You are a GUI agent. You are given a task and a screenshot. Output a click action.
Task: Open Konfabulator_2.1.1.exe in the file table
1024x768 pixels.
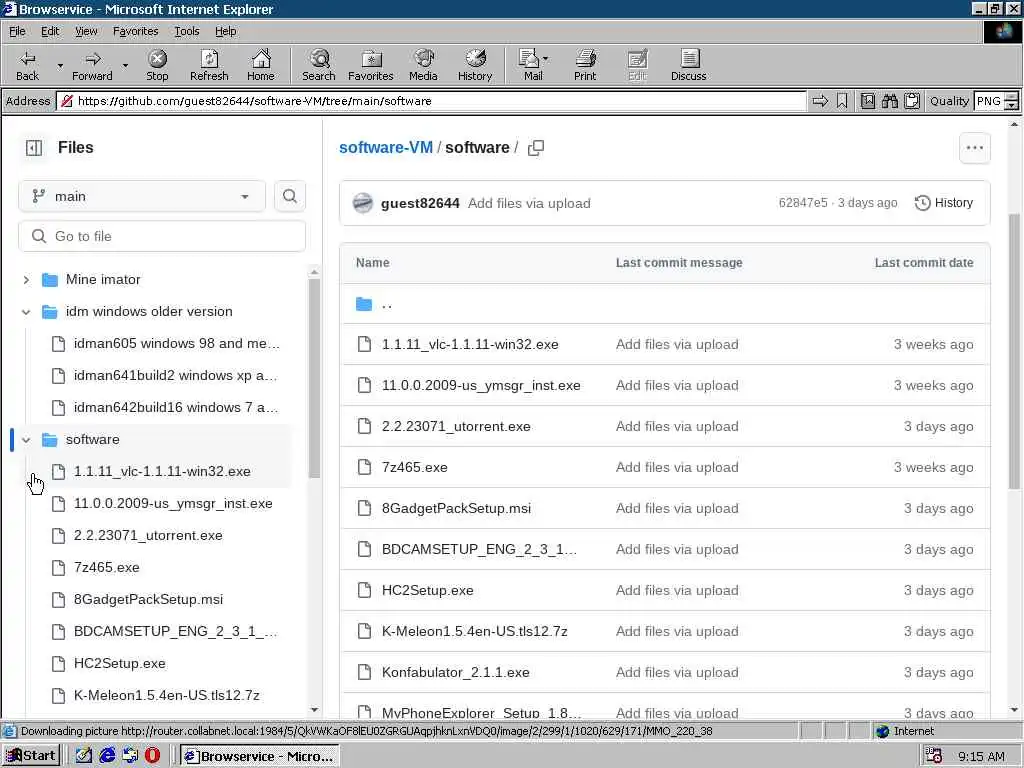[x=456, y=672]
